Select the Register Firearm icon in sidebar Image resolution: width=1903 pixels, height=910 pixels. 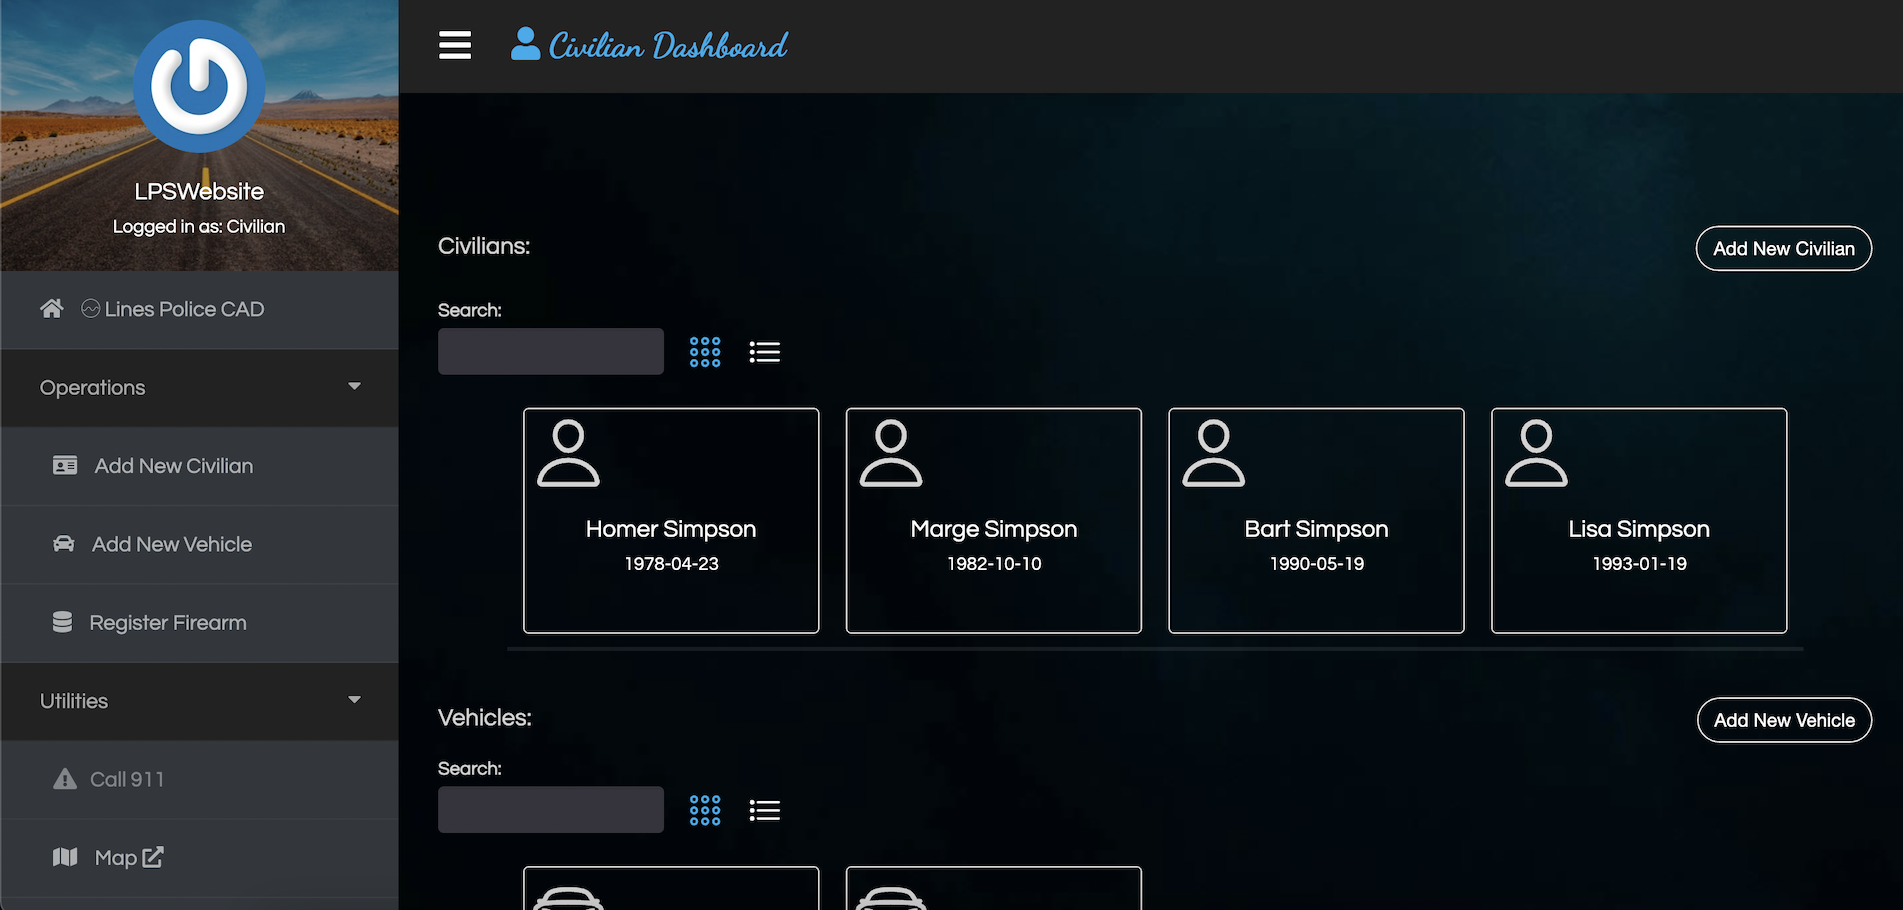(63, 621)
